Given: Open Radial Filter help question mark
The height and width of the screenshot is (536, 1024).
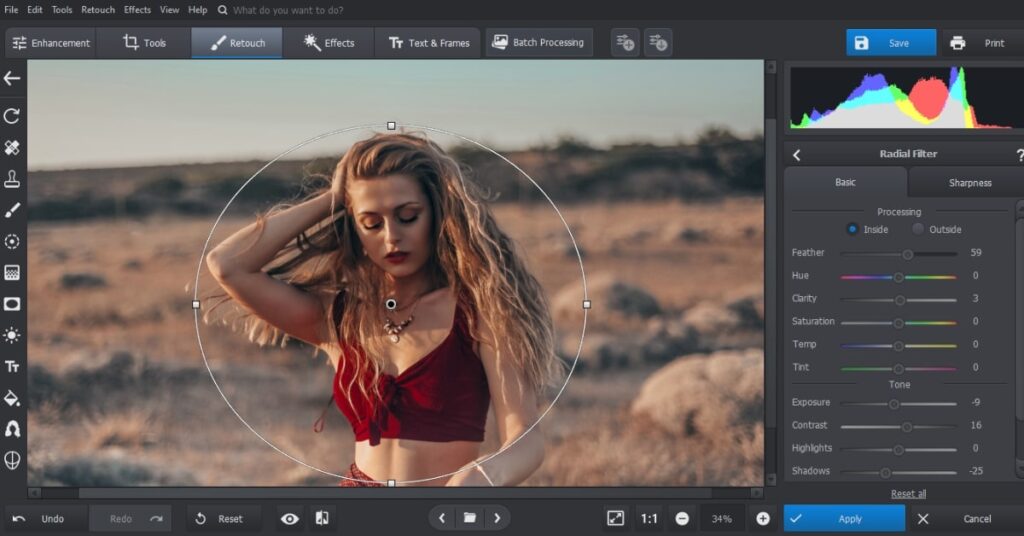Looking at the screenshot, I should pyautogui.click(x=1019, y=155).
